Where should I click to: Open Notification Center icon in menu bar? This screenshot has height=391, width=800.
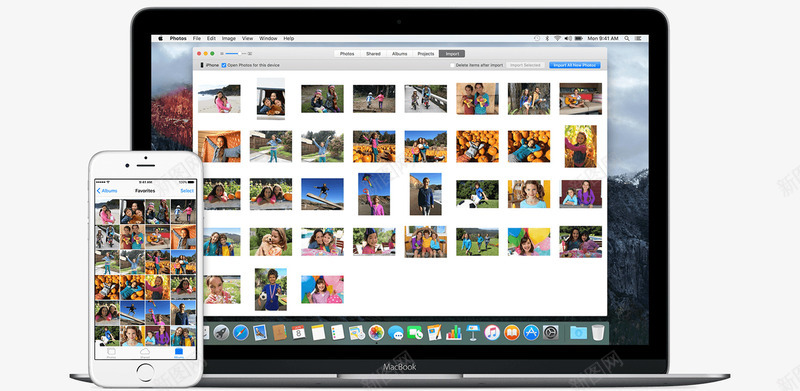point(639,38)
